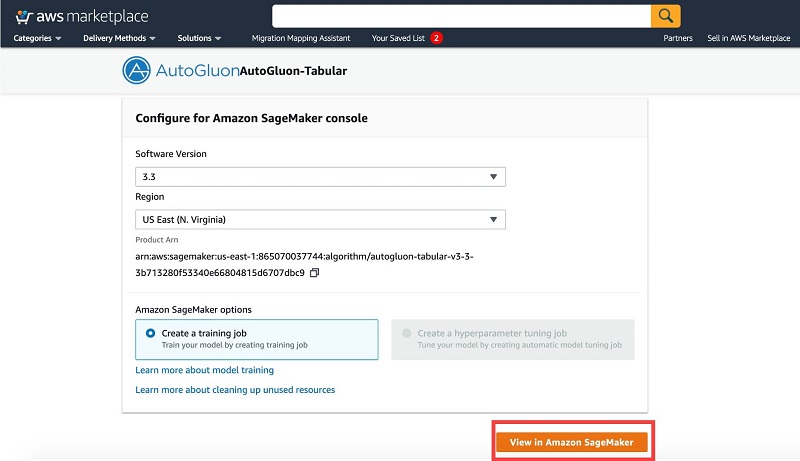Click the AutoGluon circular logo icon
This screenshot has width=800, height=461.
136,70
